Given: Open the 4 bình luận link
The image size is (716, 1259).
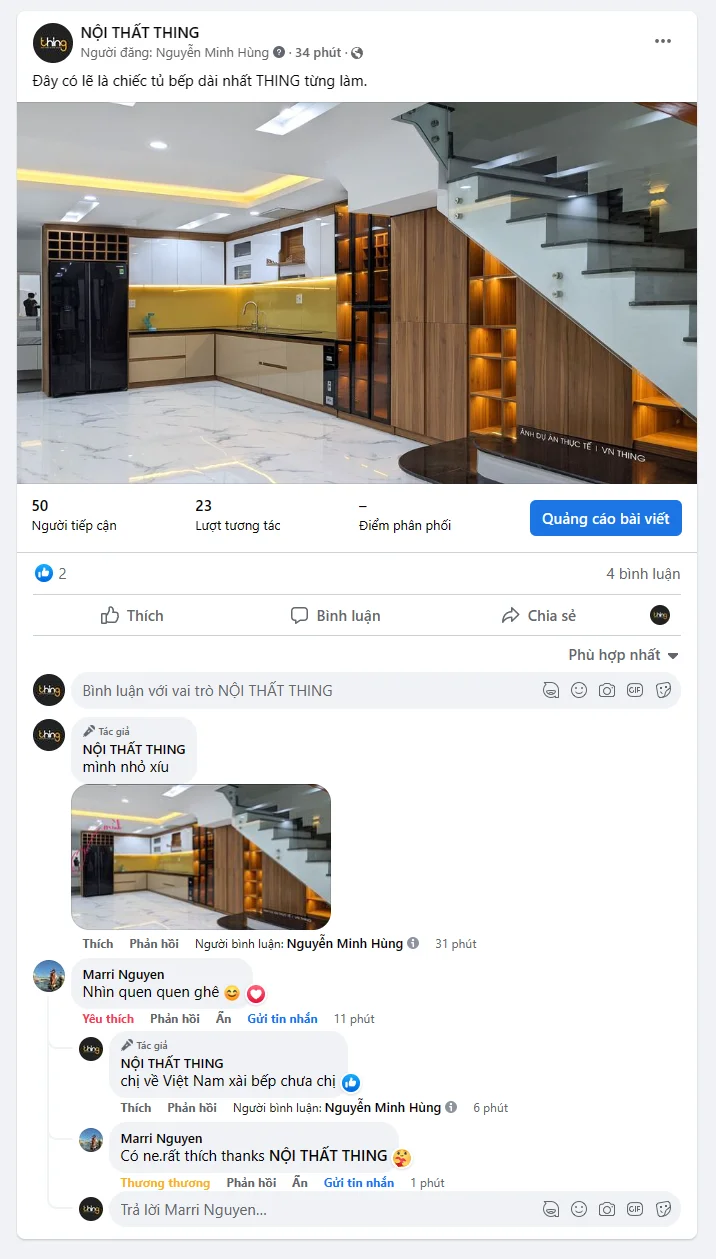Looking at the screenshot, I should [x=643, y=574].
